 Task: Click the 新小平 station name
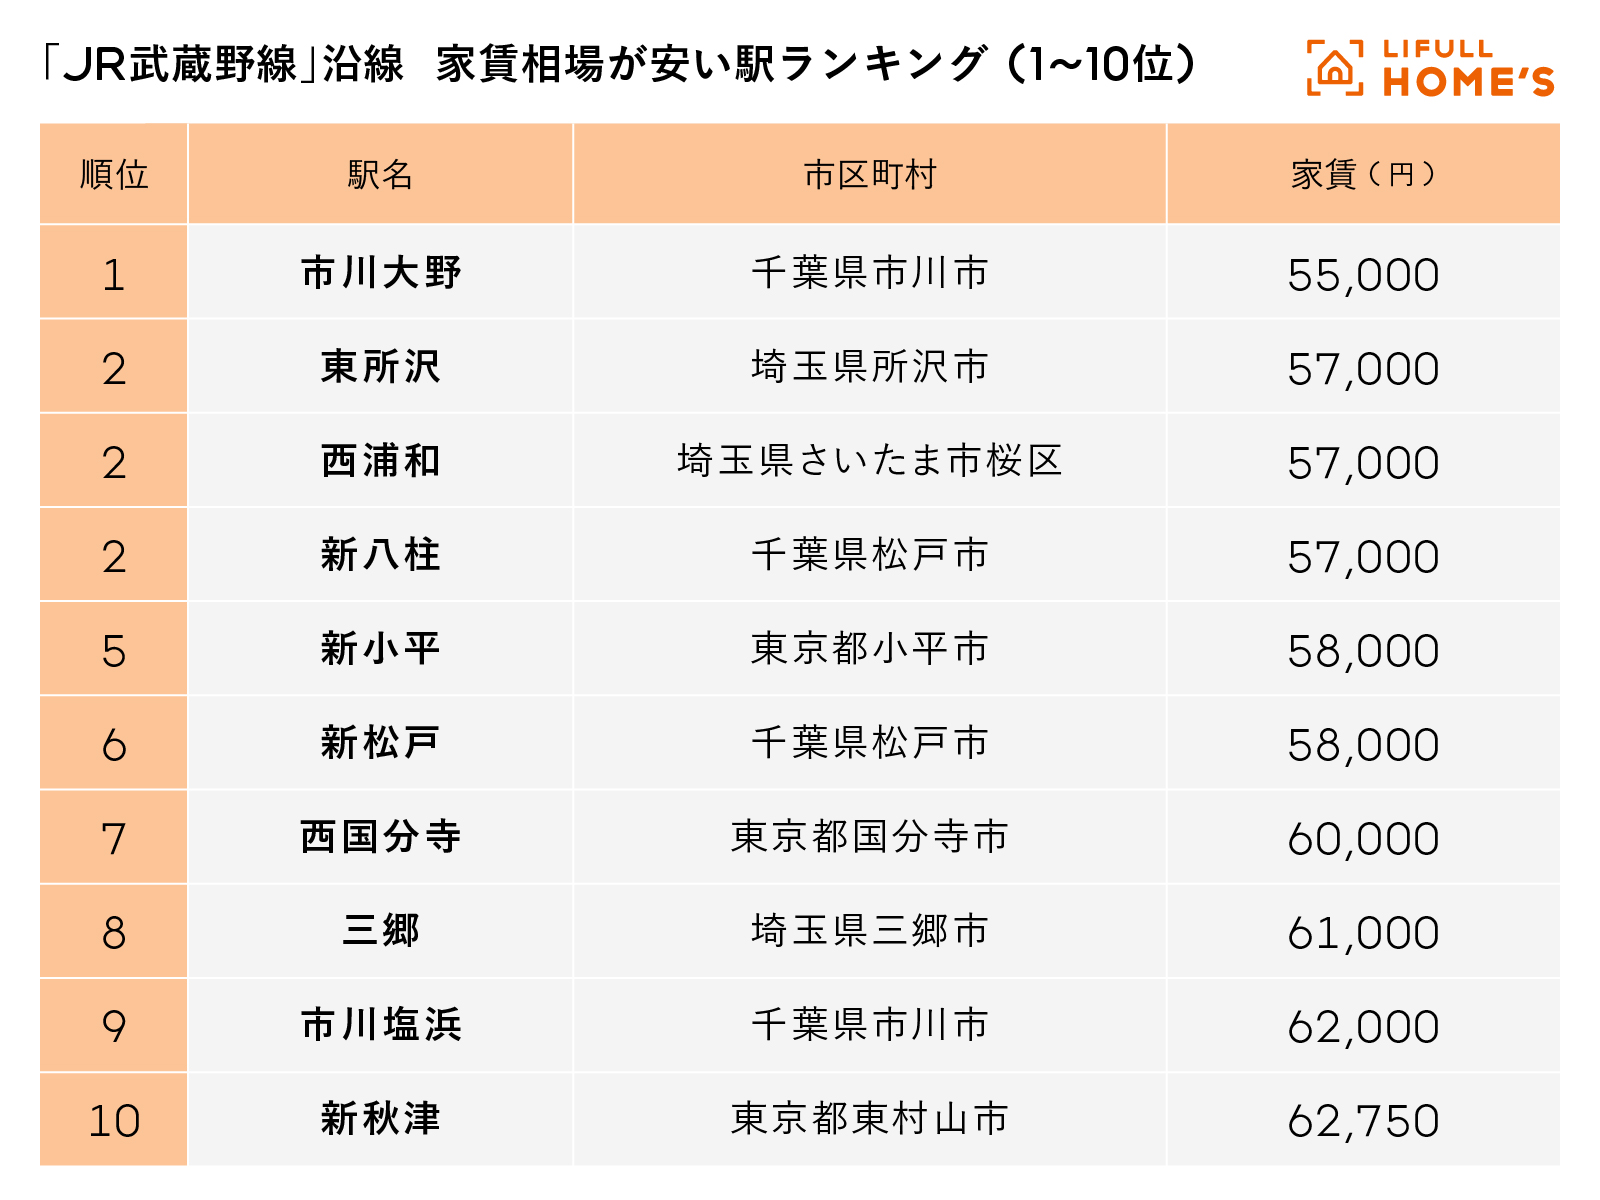(x=380, y=649)
